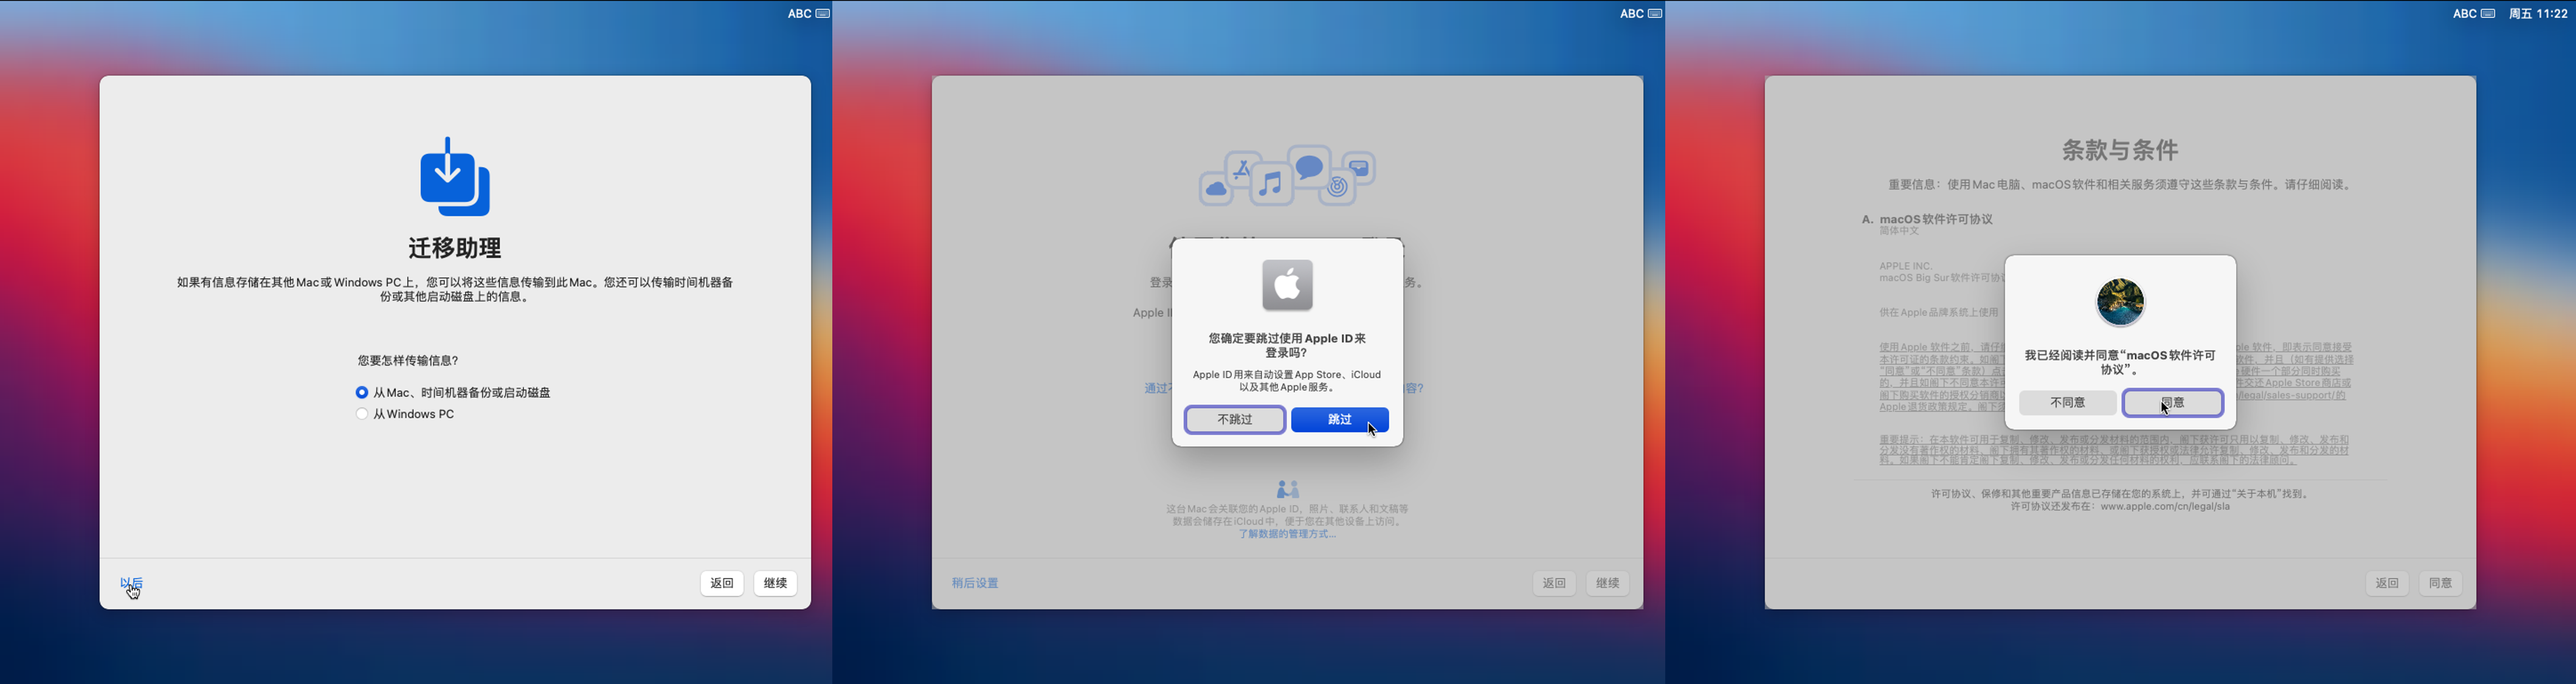The width and height of the screenshot is (2576, 684).
Task: Click 继续 in the Migration Assistant window
Action: (x=775, y=583)
